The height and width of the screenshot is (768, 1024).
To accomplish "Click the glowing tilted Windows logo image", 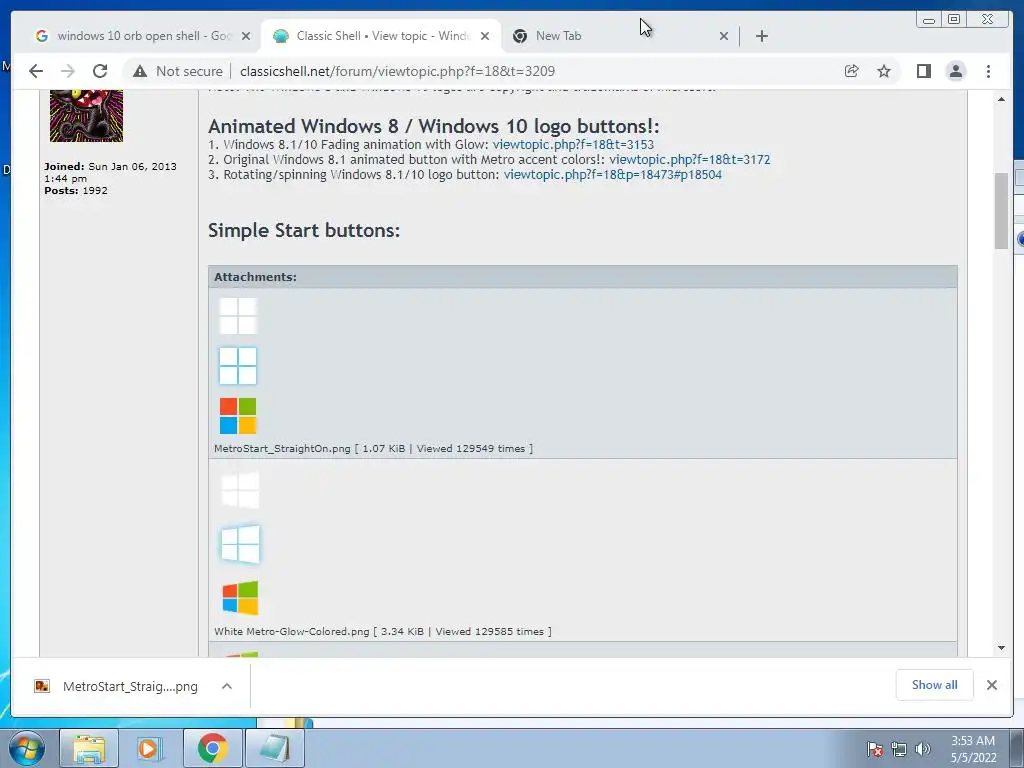I will click(240, 544).
